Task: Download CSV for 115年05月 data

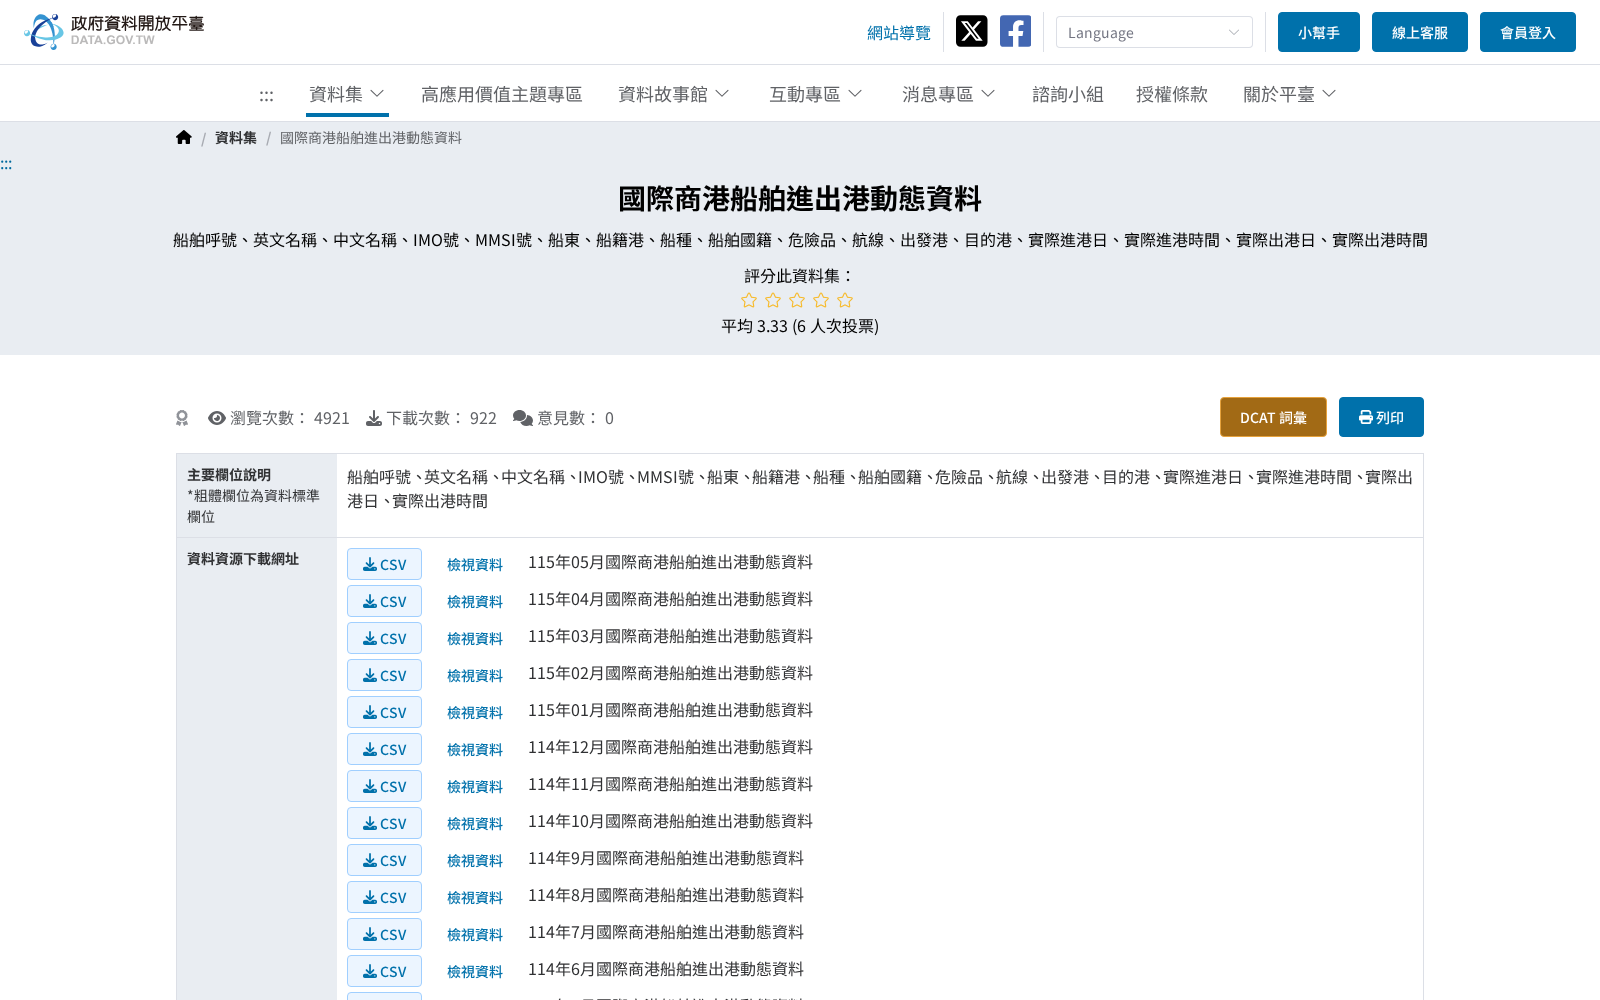Action: (x=384, y=564)
